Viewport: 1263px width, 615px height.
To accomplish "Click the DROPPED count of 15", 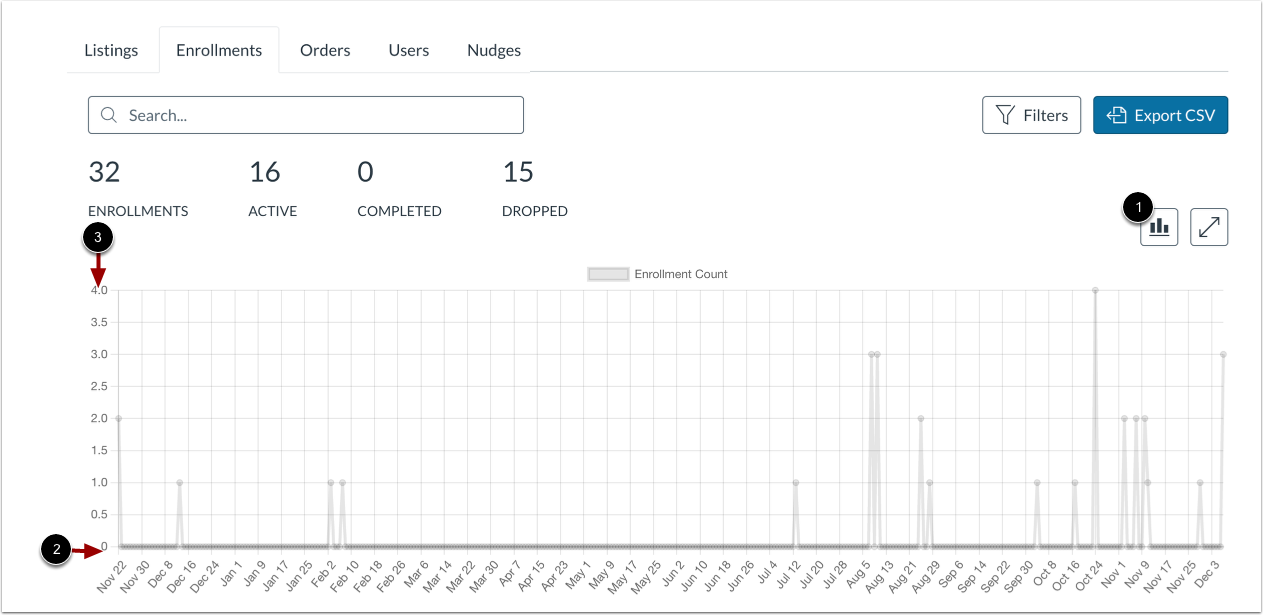I will pos(519,172).
